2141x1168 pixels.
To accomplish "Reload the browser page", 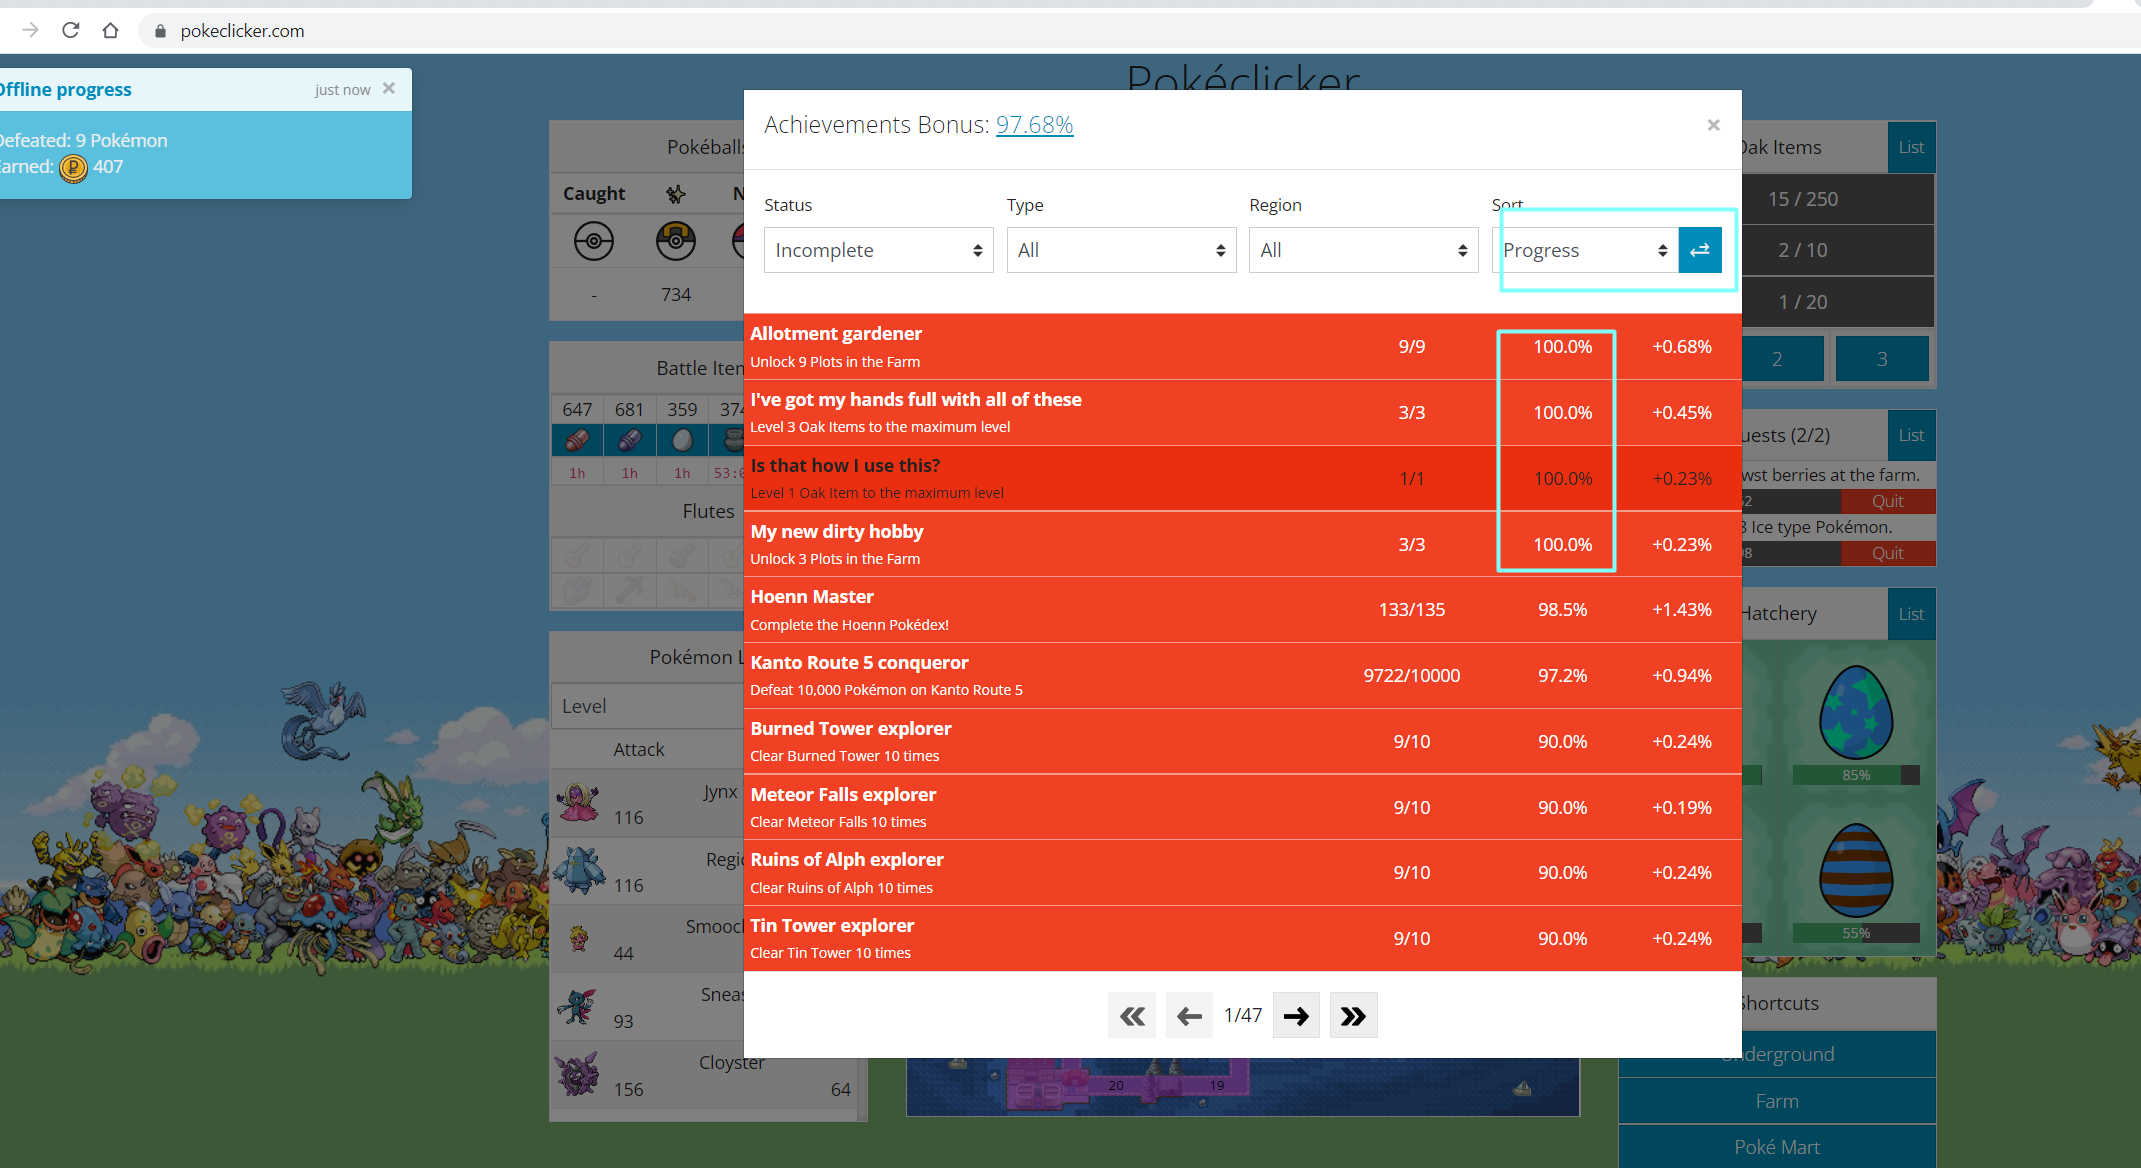I will coord(70,31).
